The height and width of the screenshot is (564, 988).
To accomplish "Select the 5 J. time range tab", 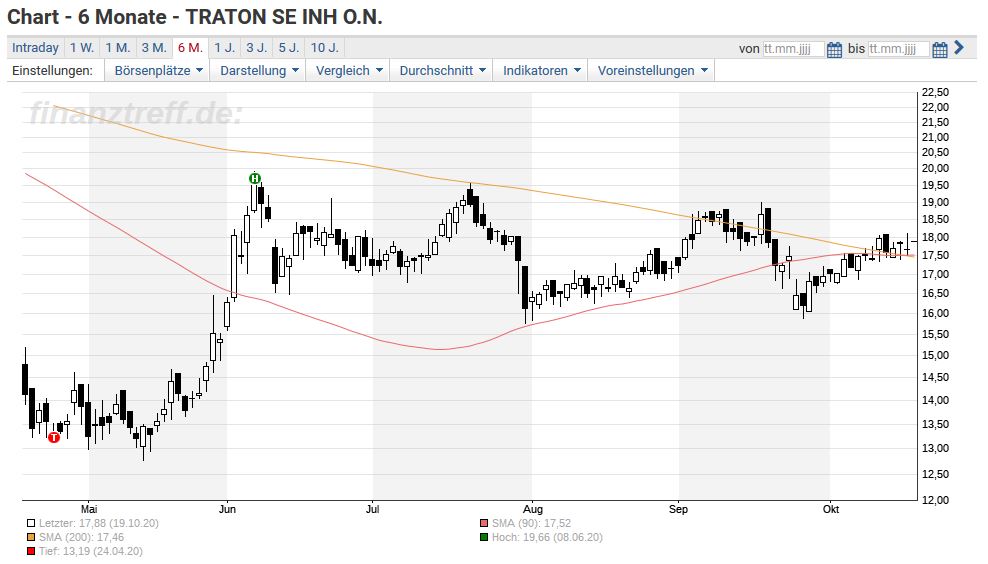I will pos(289,47).
